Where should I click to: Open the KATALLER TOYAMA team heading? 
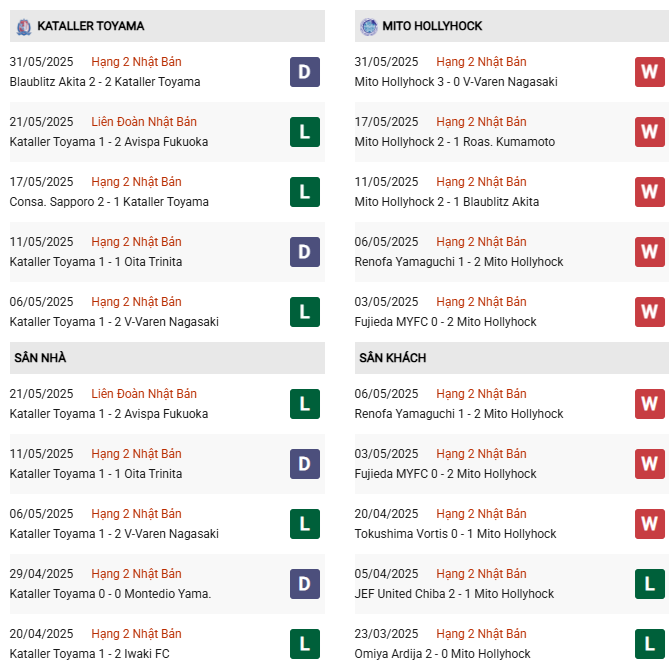tap(91, 26)
